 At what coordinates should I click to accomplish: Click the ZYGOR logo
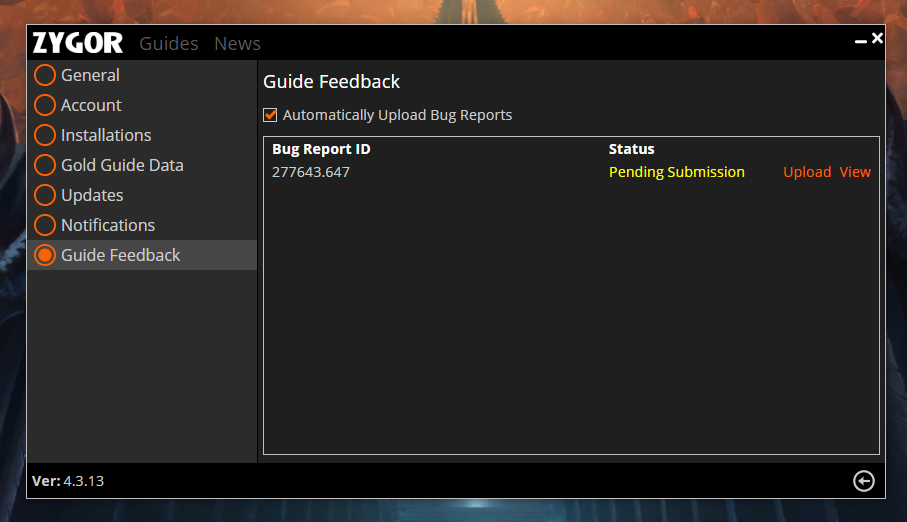pos(78,43)
